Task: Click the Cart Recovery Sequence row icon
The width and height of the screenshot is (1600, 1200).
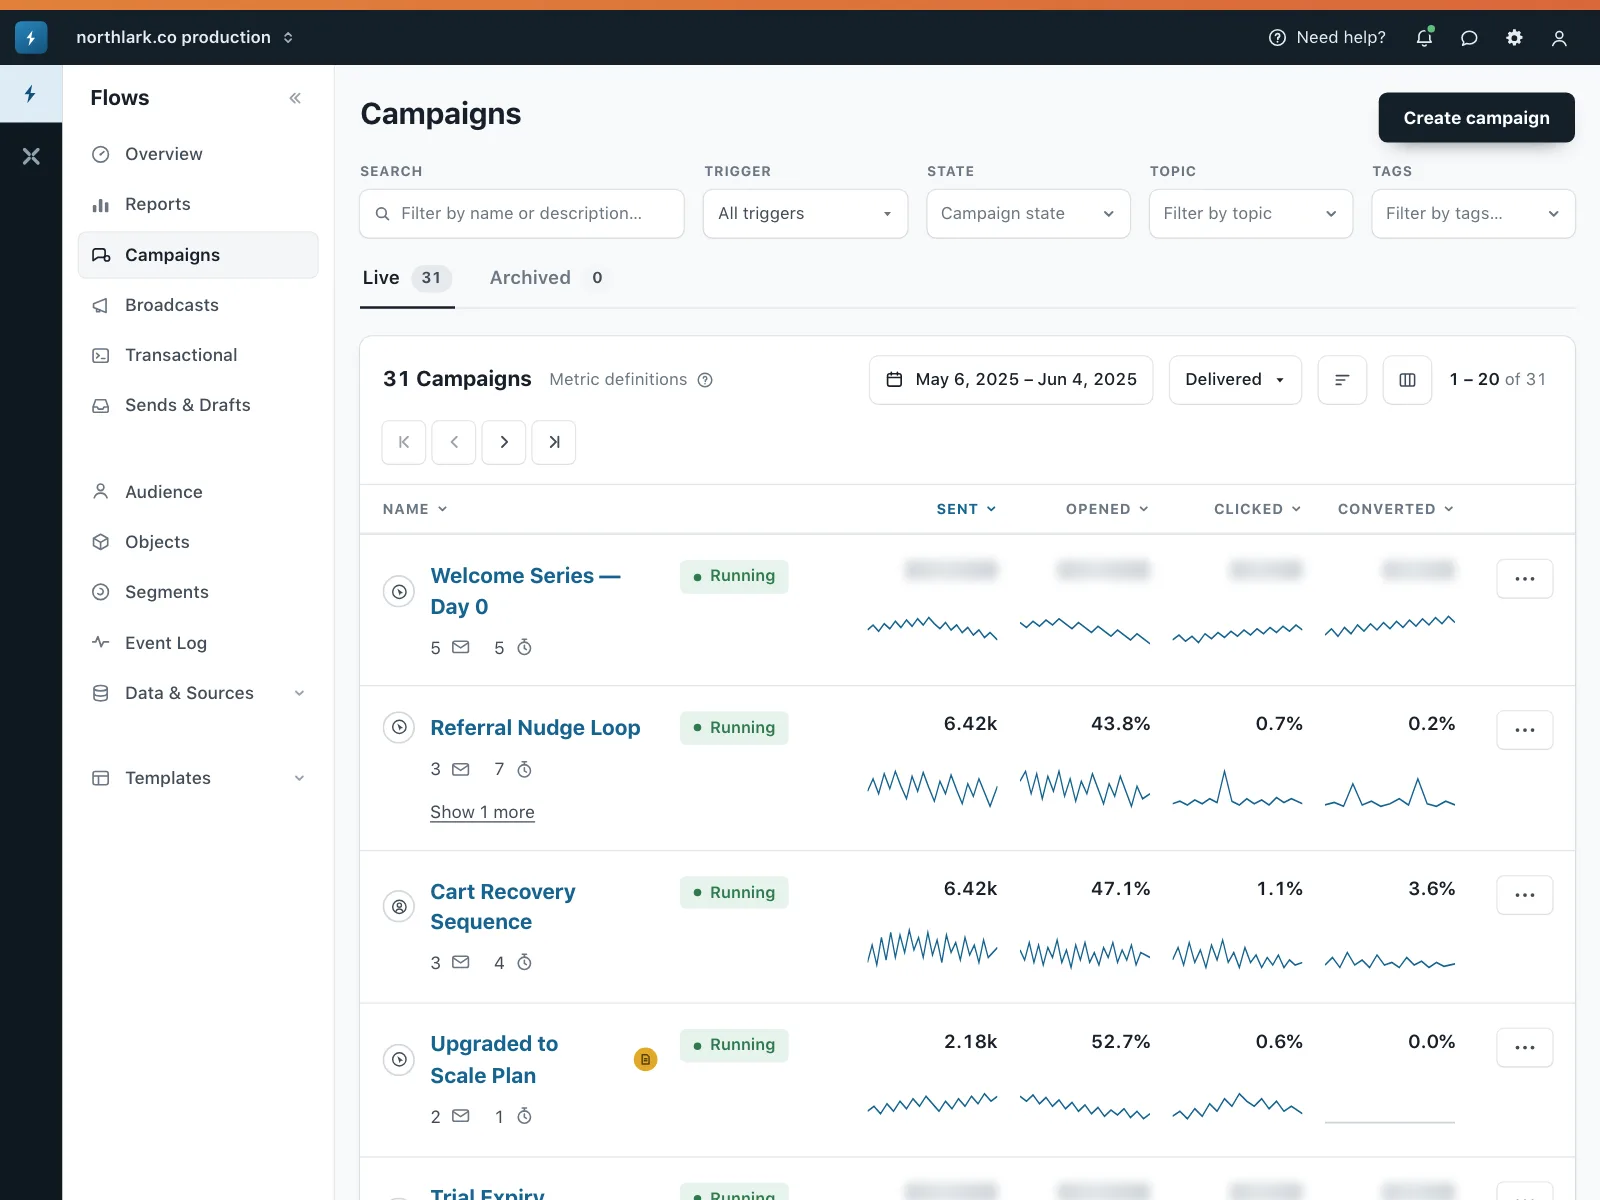Action: [399, 906]
